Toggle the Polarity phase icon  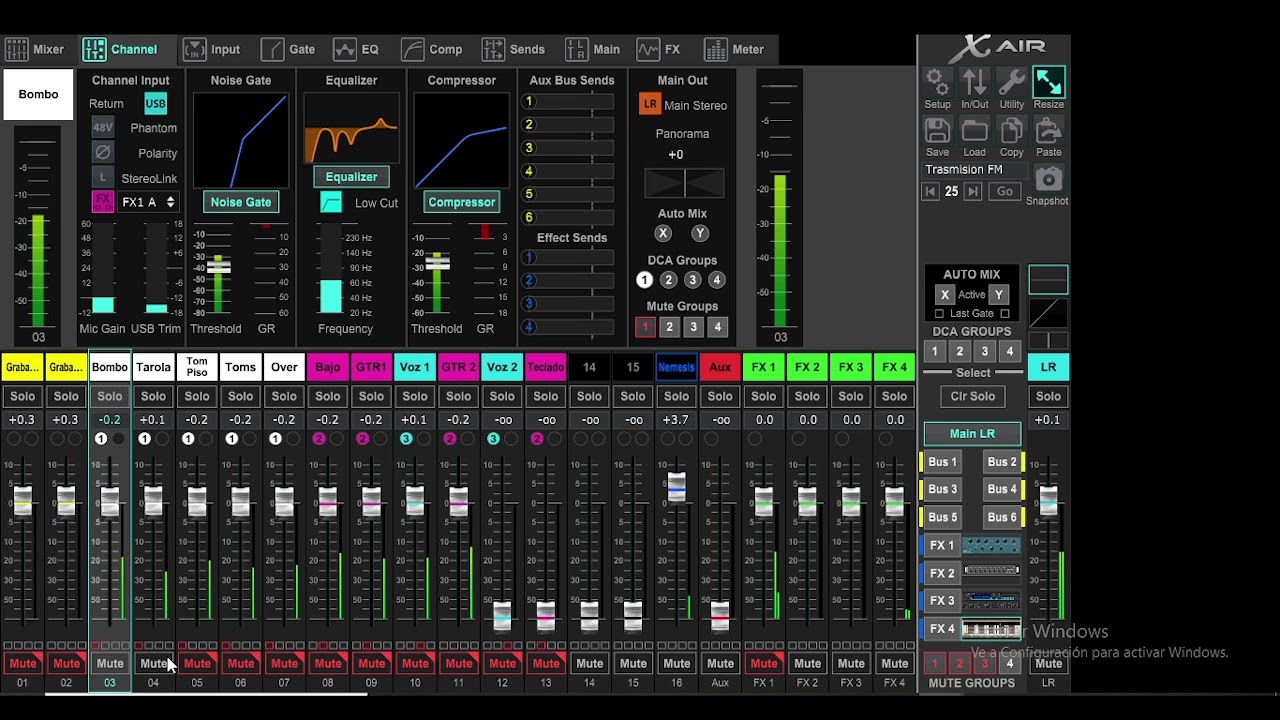coord(102,152)
